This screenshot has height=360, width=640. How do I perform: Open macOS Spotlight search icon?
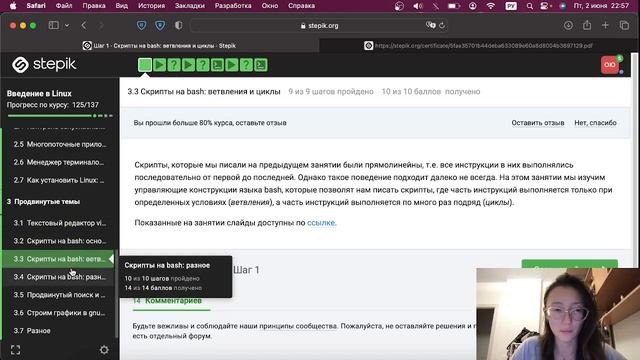[x=529, y=6]
